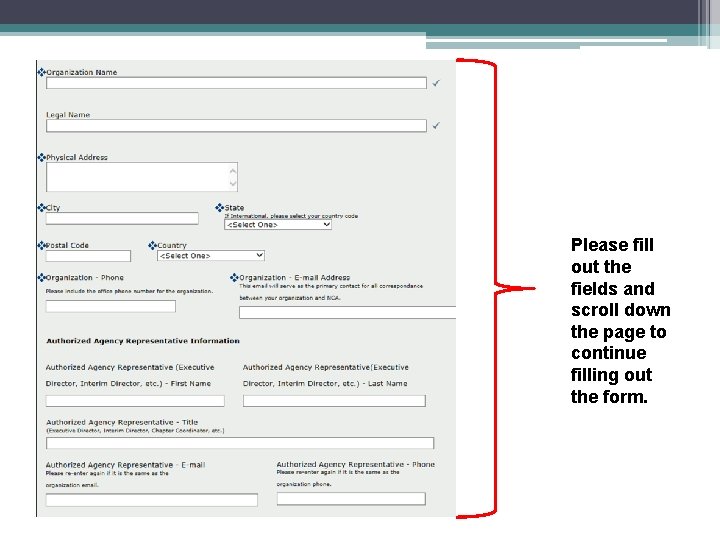Click the Organization Name input field
Viewport: 720px width, 540px height.
(x=236, y=83)
